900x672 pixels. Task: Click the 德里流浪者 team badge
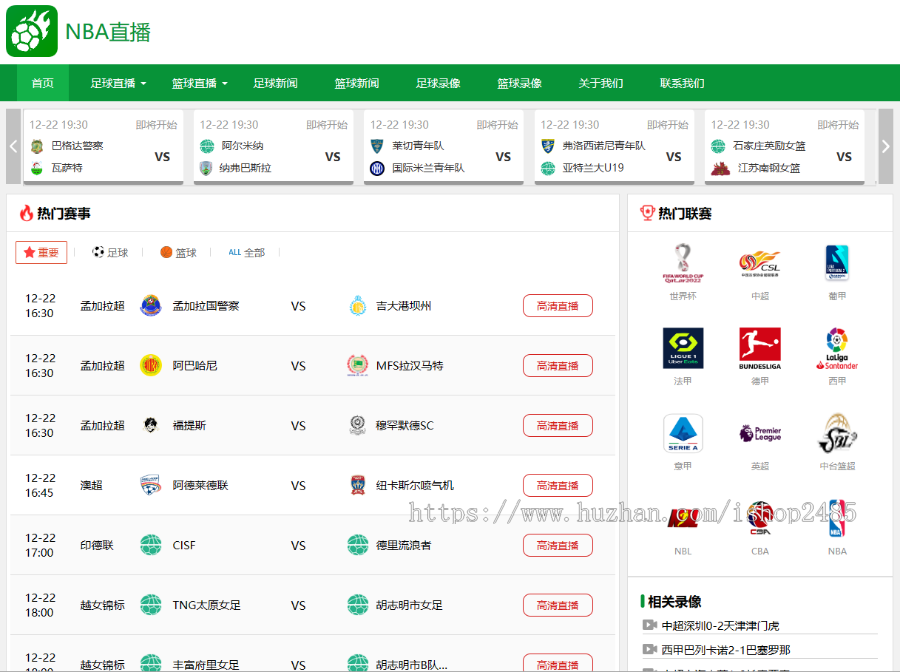[358, 545]
